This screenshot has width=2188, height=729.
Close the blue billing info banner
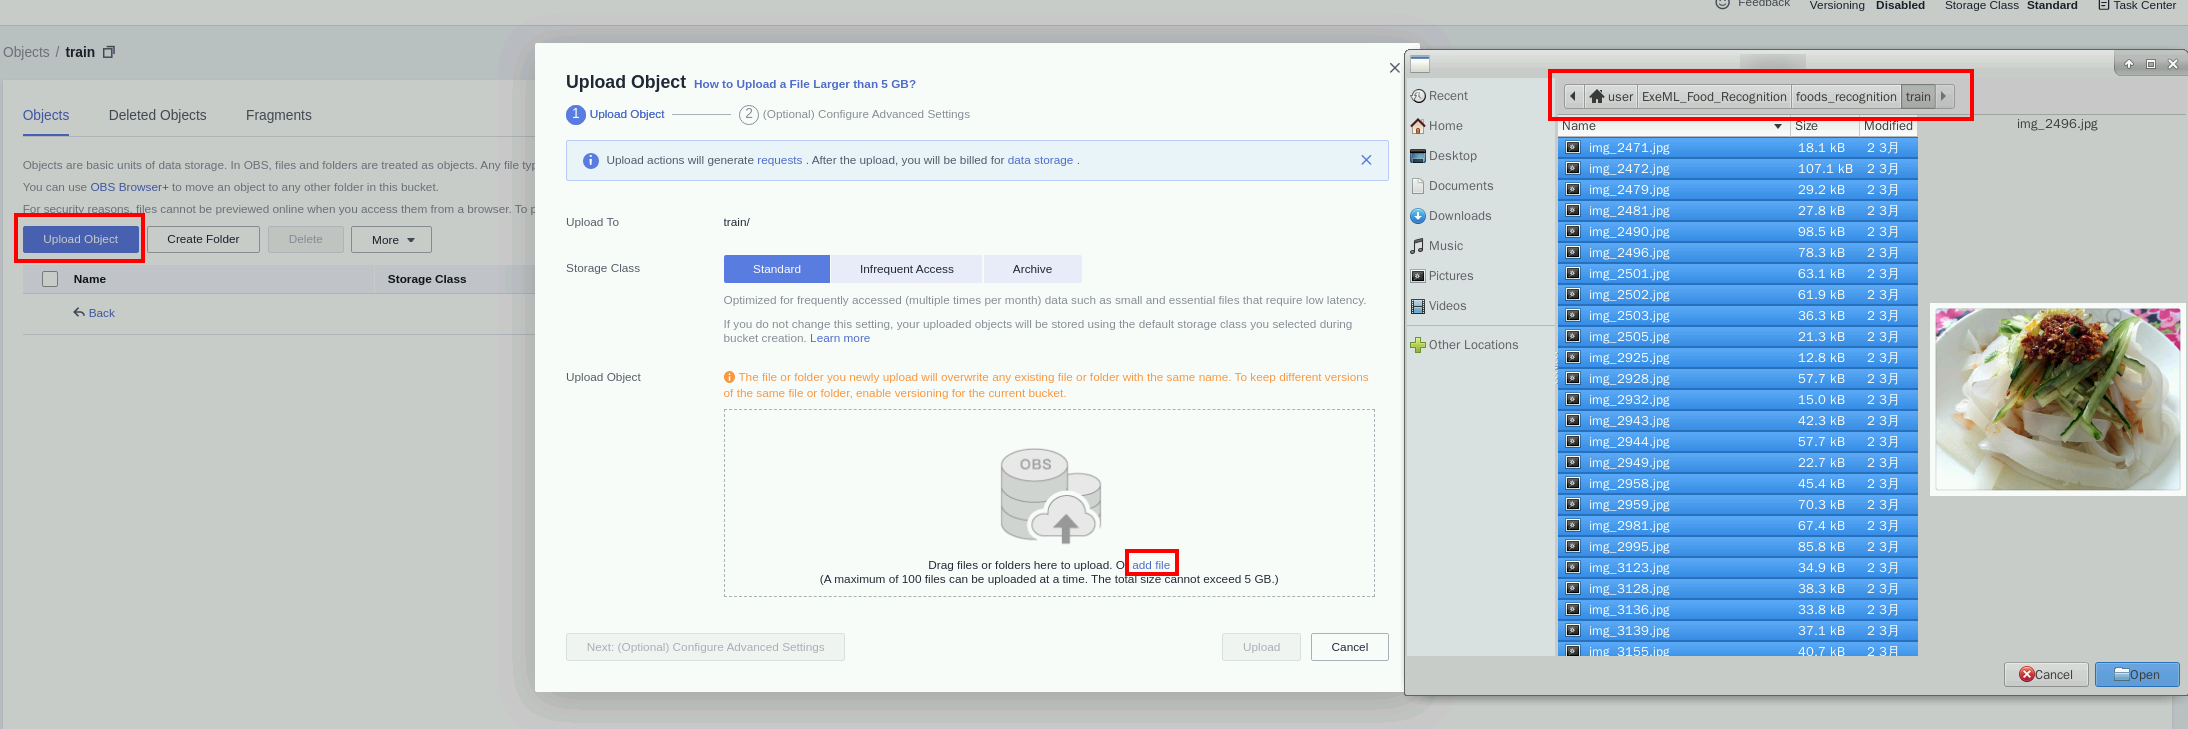(1366, 160)
